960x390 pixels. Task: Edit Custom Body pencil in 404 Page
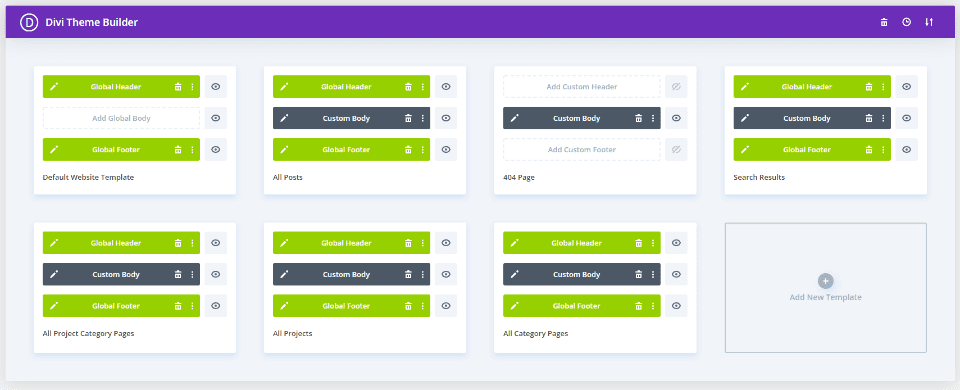(x=514, y=118)
